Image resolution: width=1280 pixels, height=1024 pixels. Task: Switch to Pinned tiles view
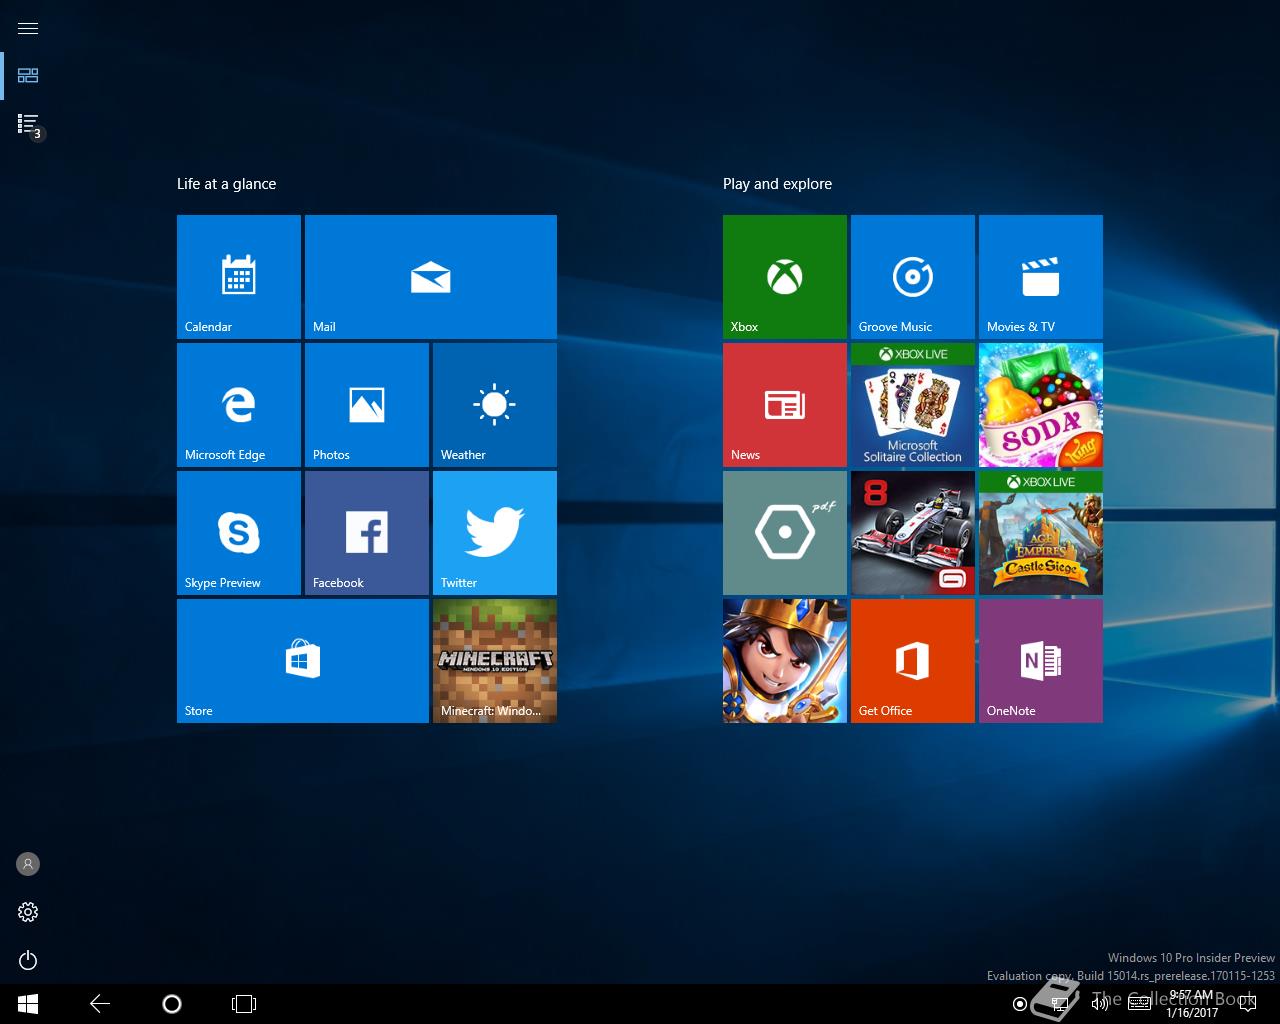(28, 76)
